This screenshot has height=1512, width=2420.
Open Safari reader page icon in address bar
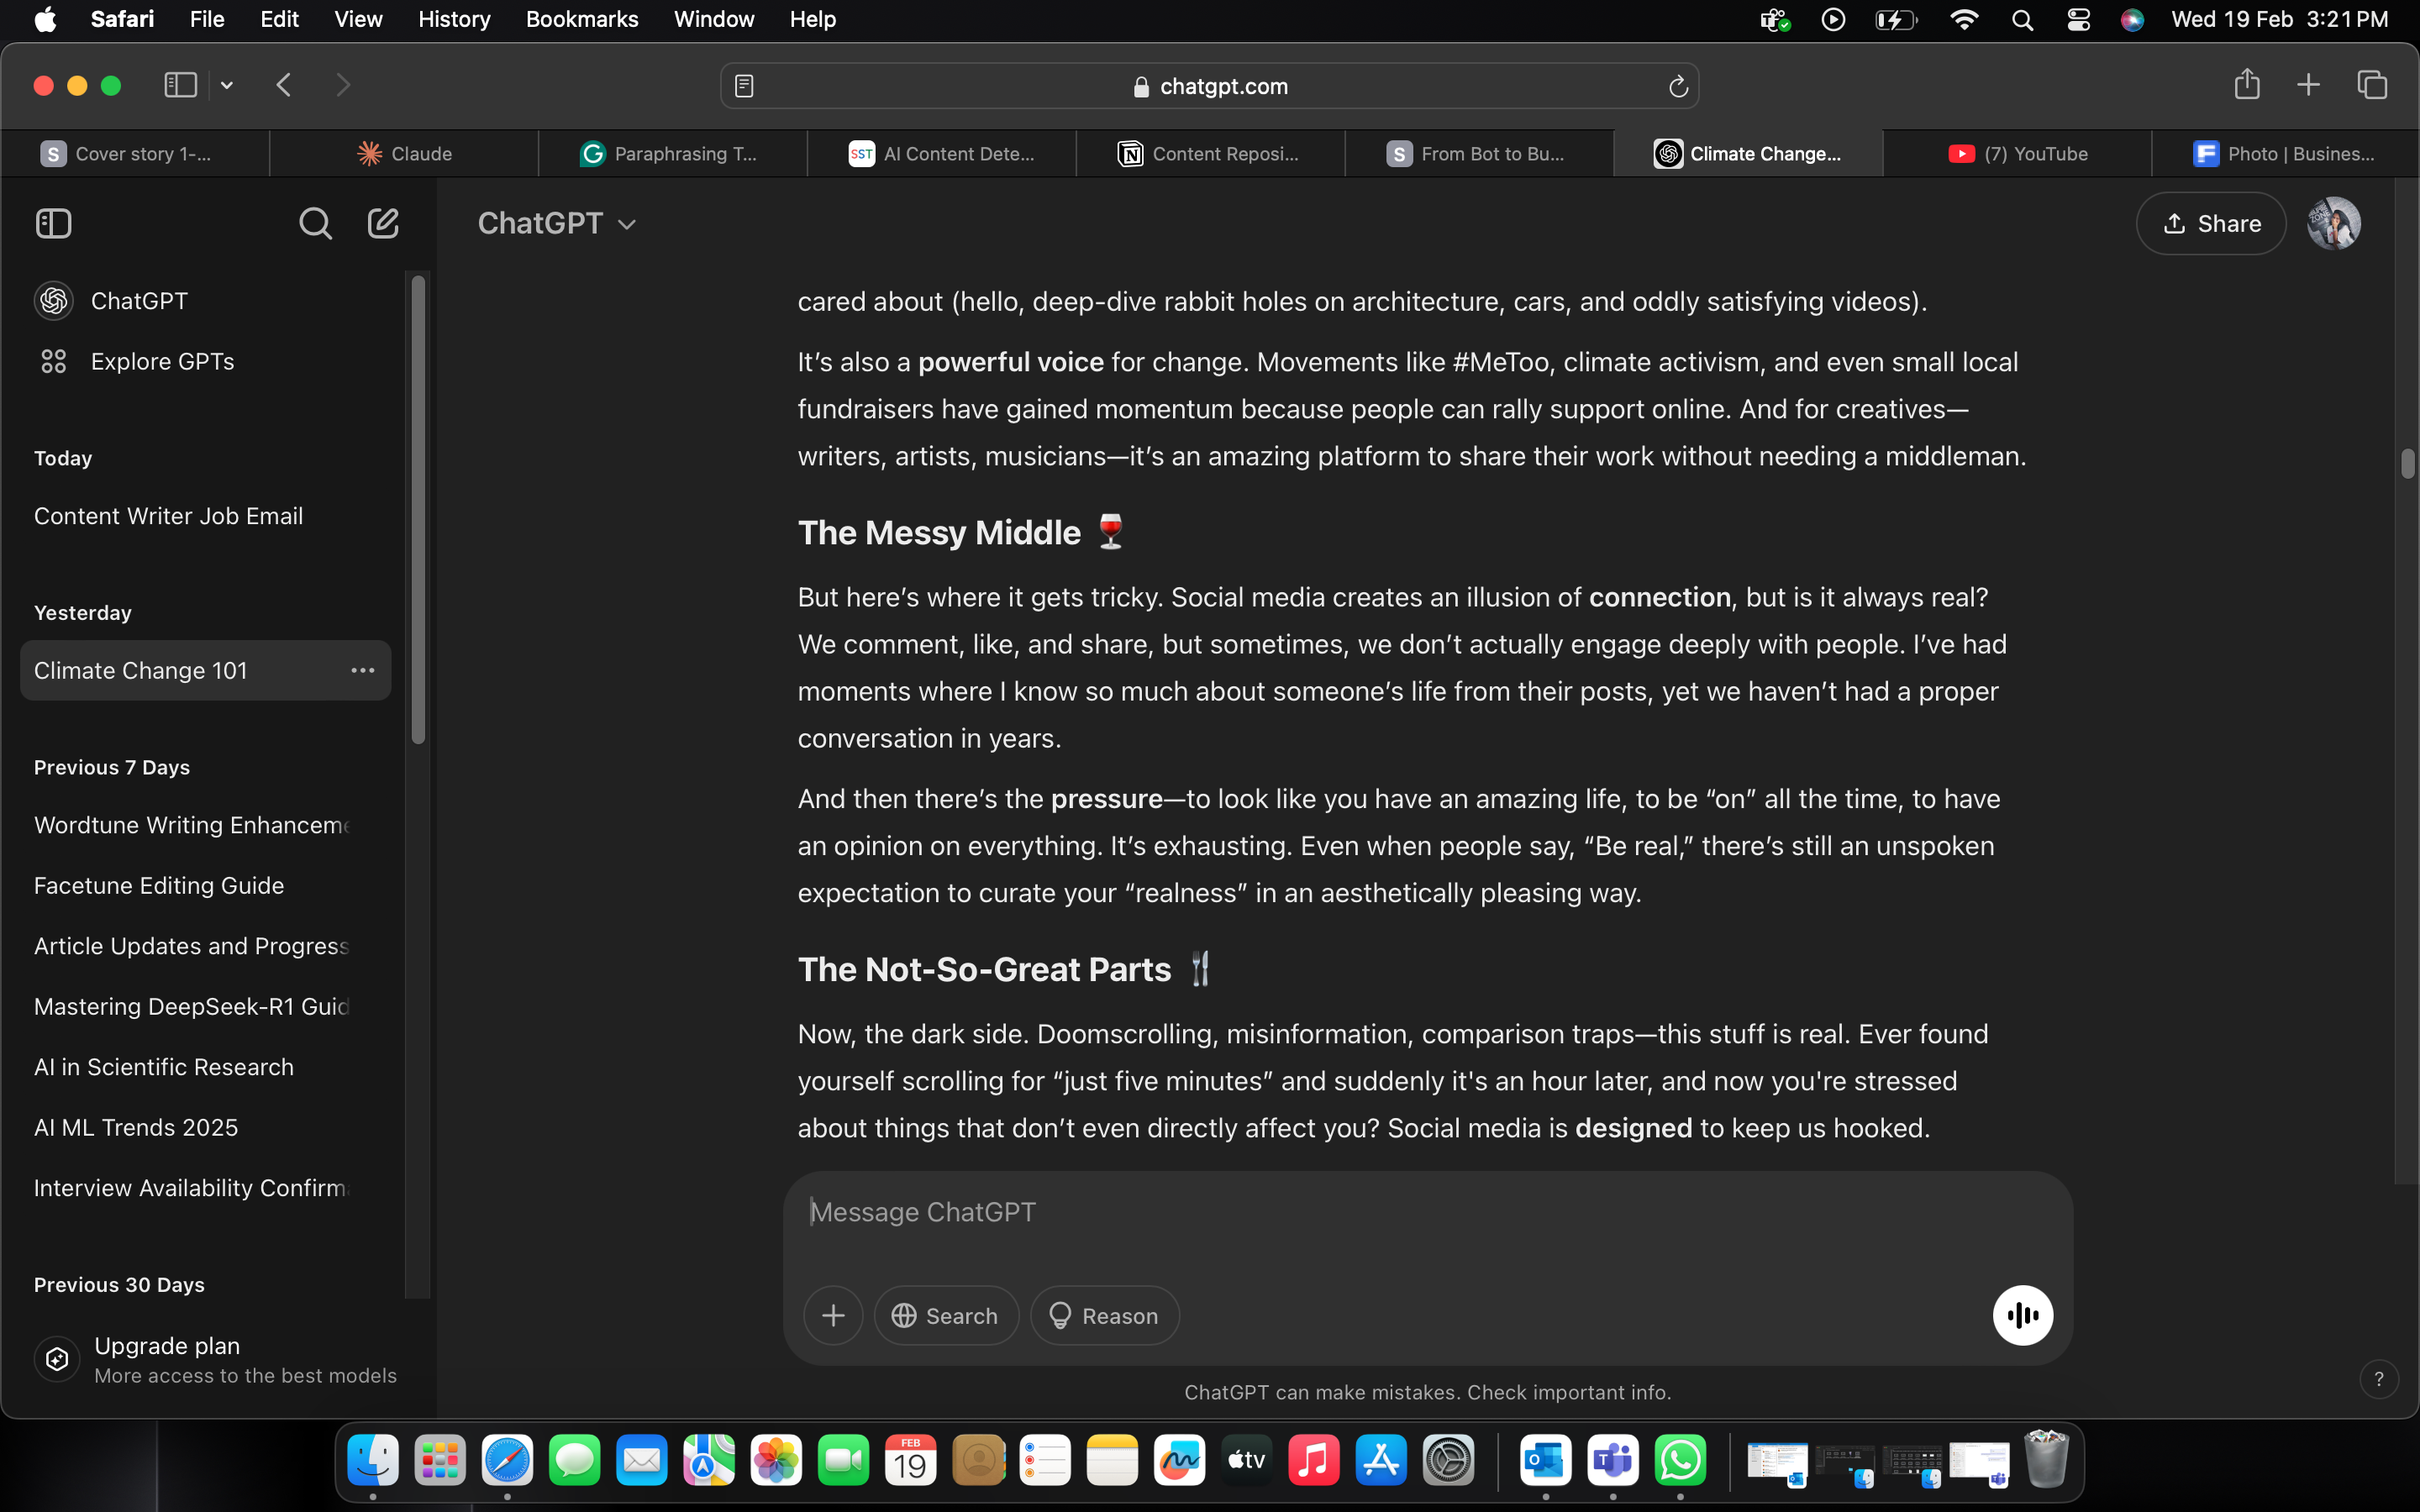point(744,86)
